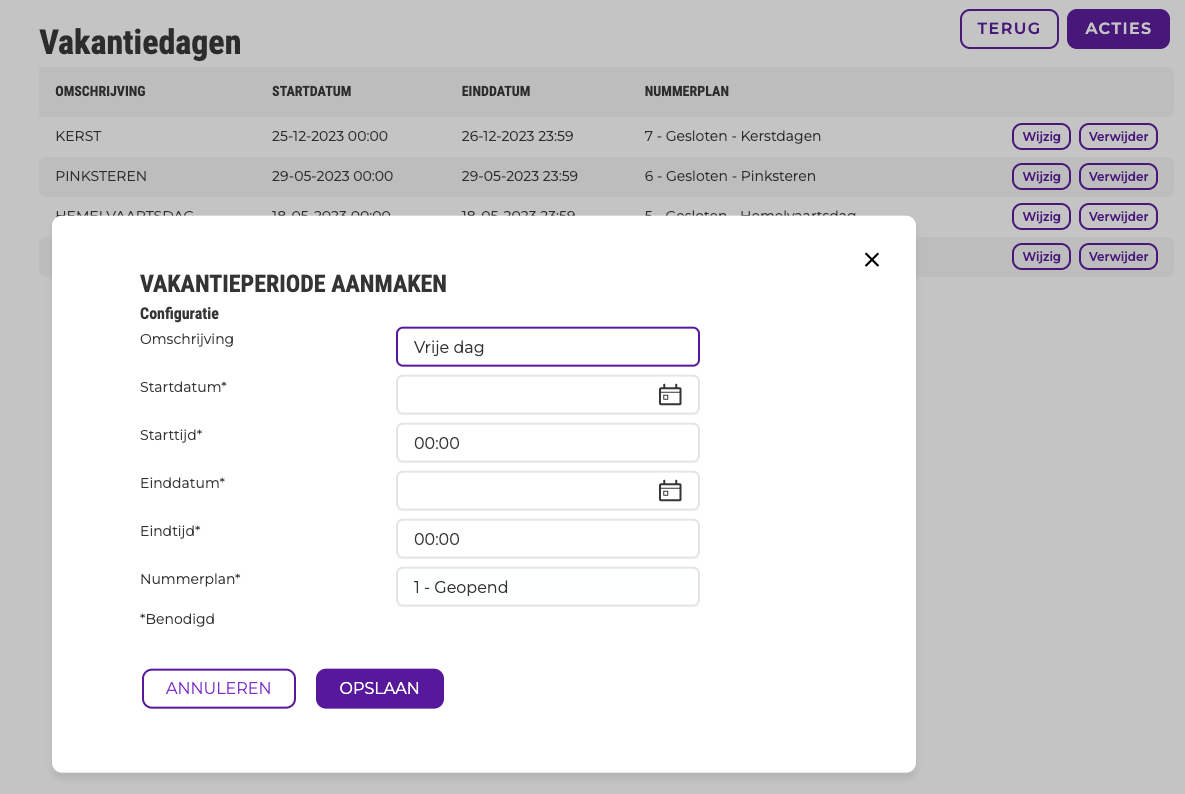1185x794 pixels.
Task: Delete the PINKSTEREN row with Verwijder
Action: click(x=1118, y=177)
